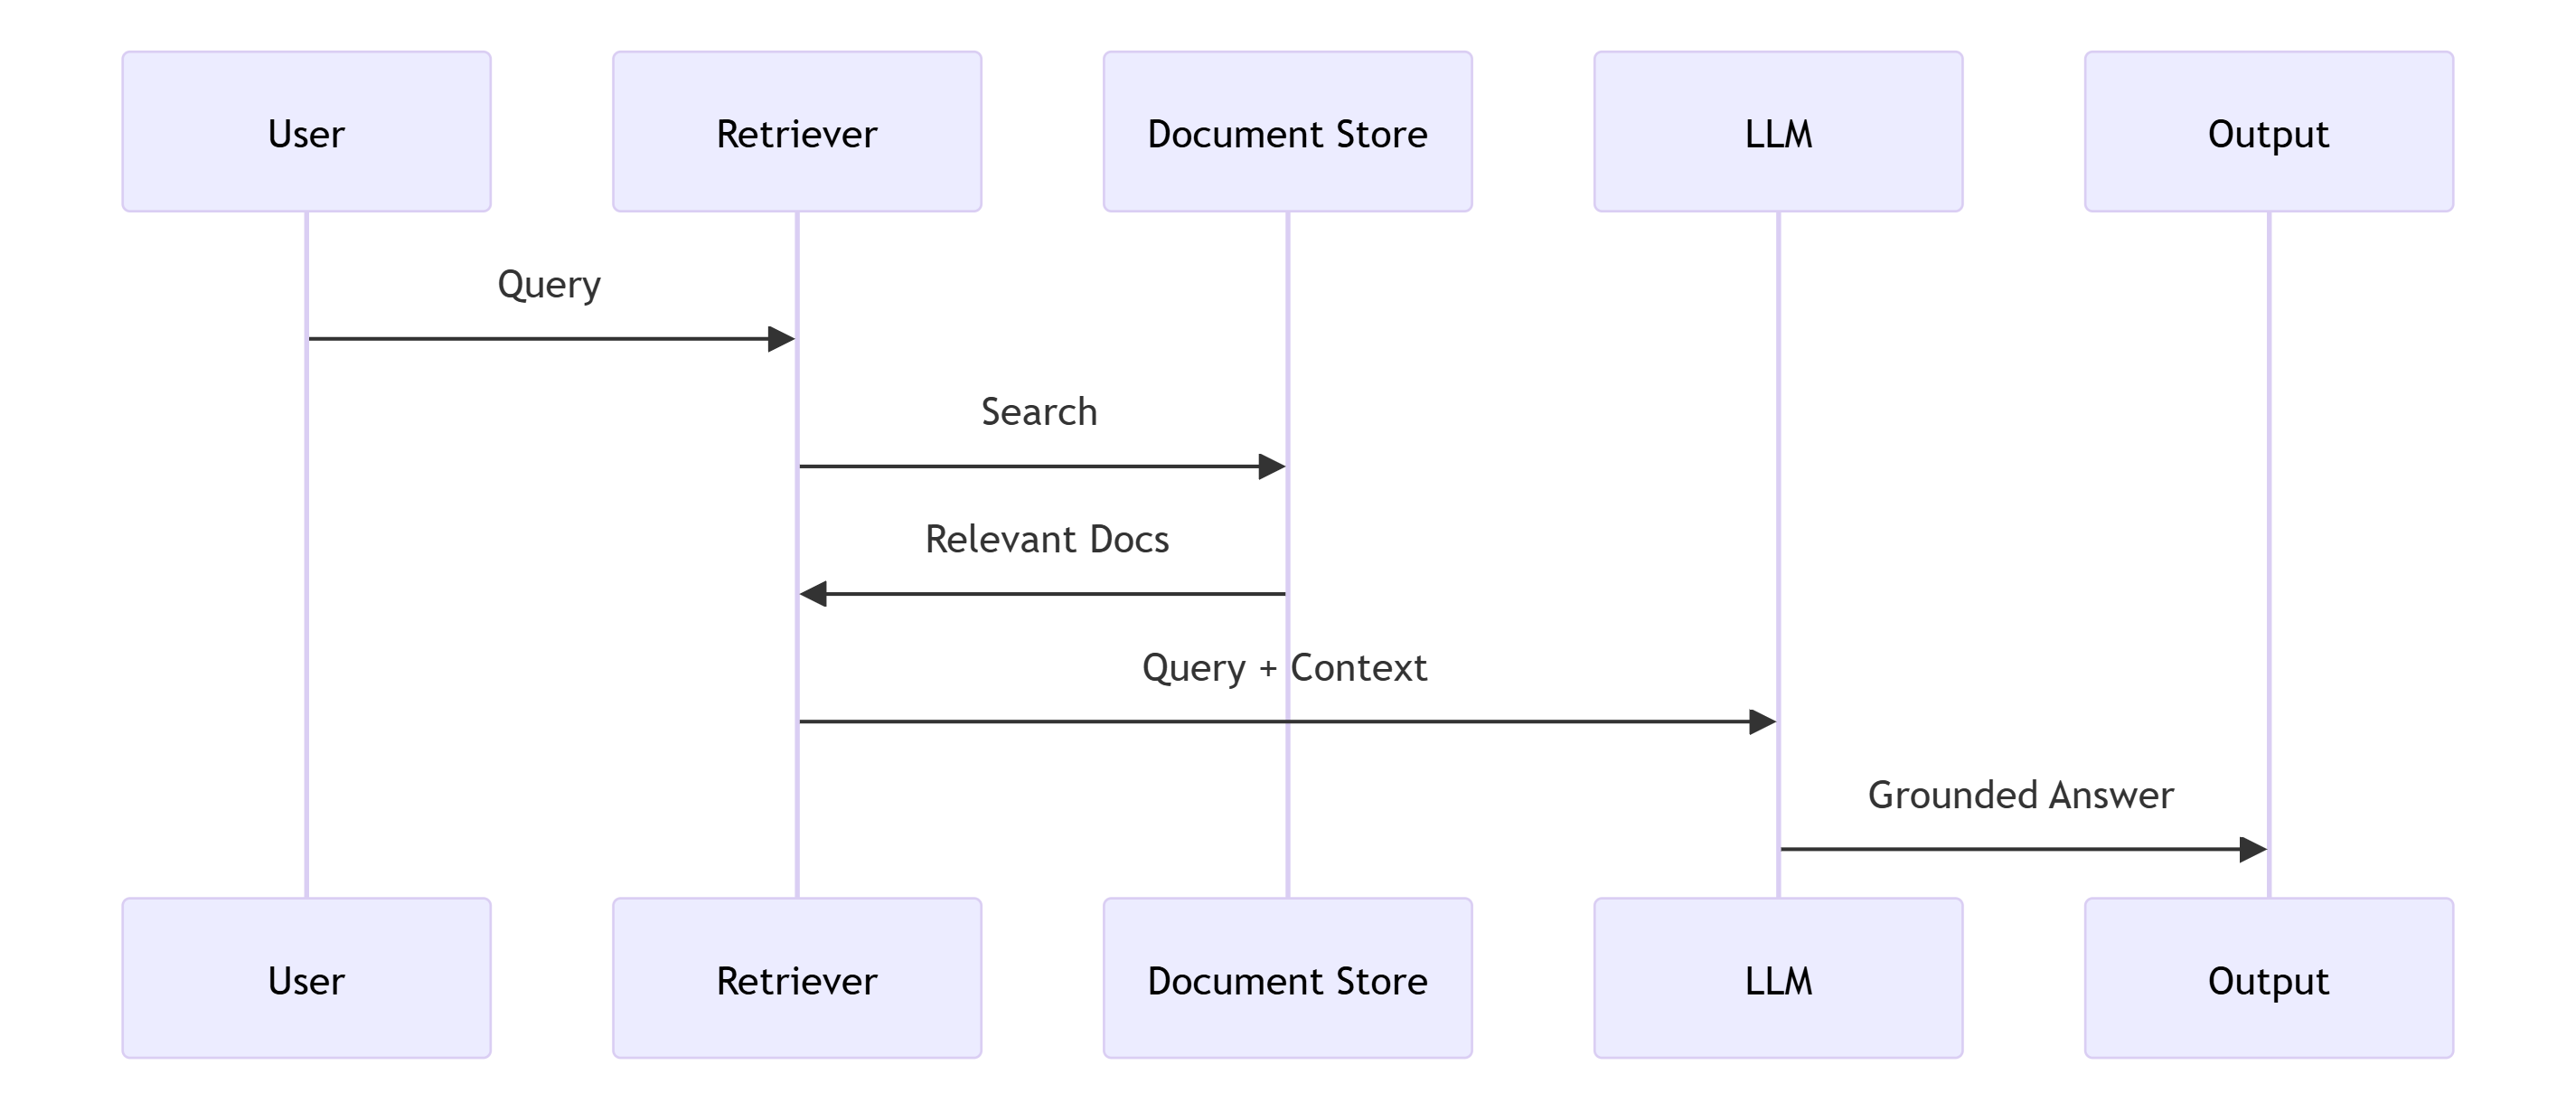The width and height of the screenshot is (2576, 1112).
Task: Select the bottom Document Store box
Action: [1287, 978]
